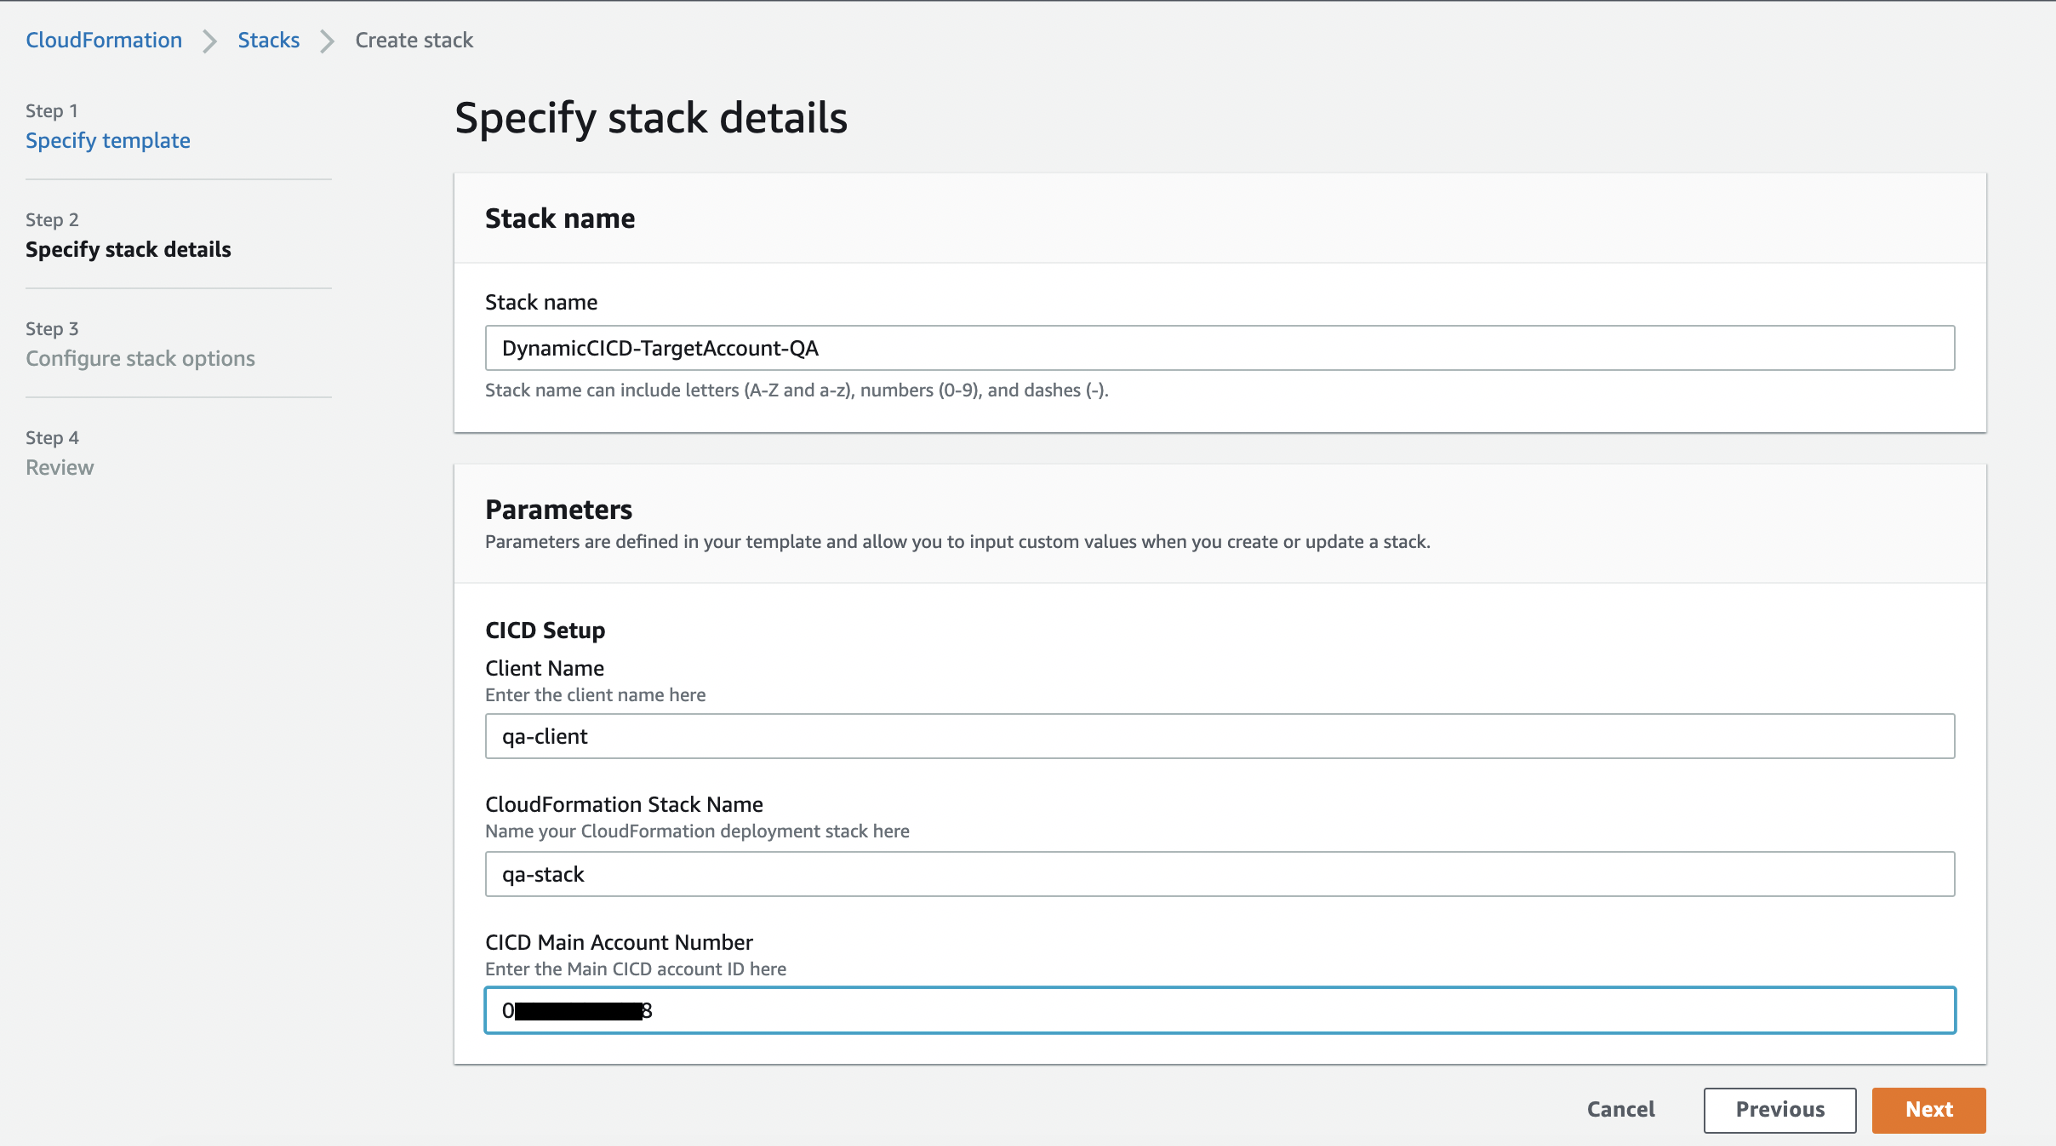Viewport: 2056px width, 1146px height.
Task: Click inside the Stack name field
Action: tap(1219, 348)
